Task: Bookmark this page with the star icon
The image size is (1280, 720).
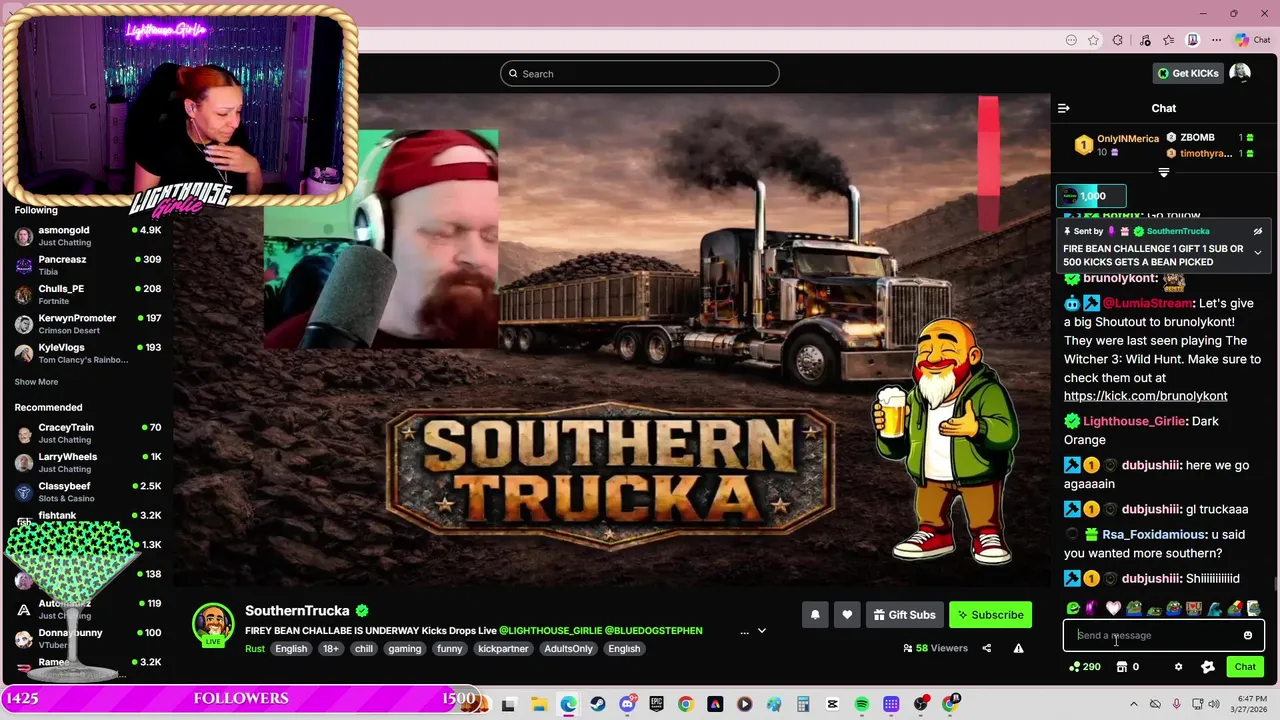Action: [x=1093, y=40]
